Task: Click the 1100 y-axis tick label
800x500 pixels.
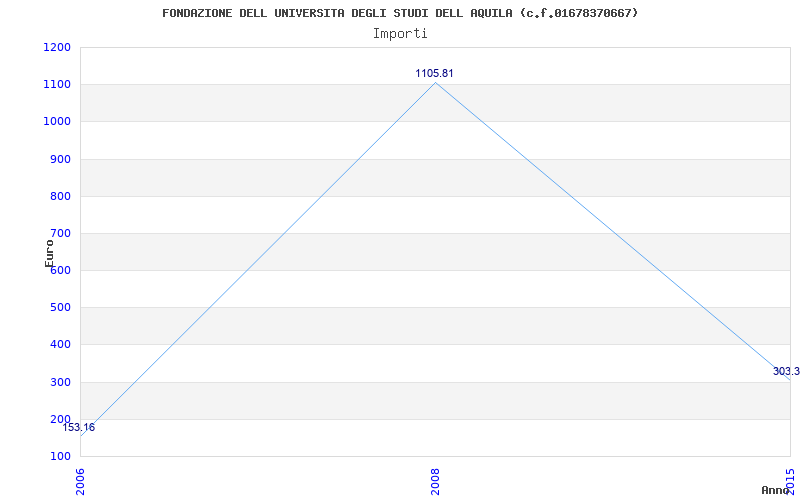Action: coord(57,85)
